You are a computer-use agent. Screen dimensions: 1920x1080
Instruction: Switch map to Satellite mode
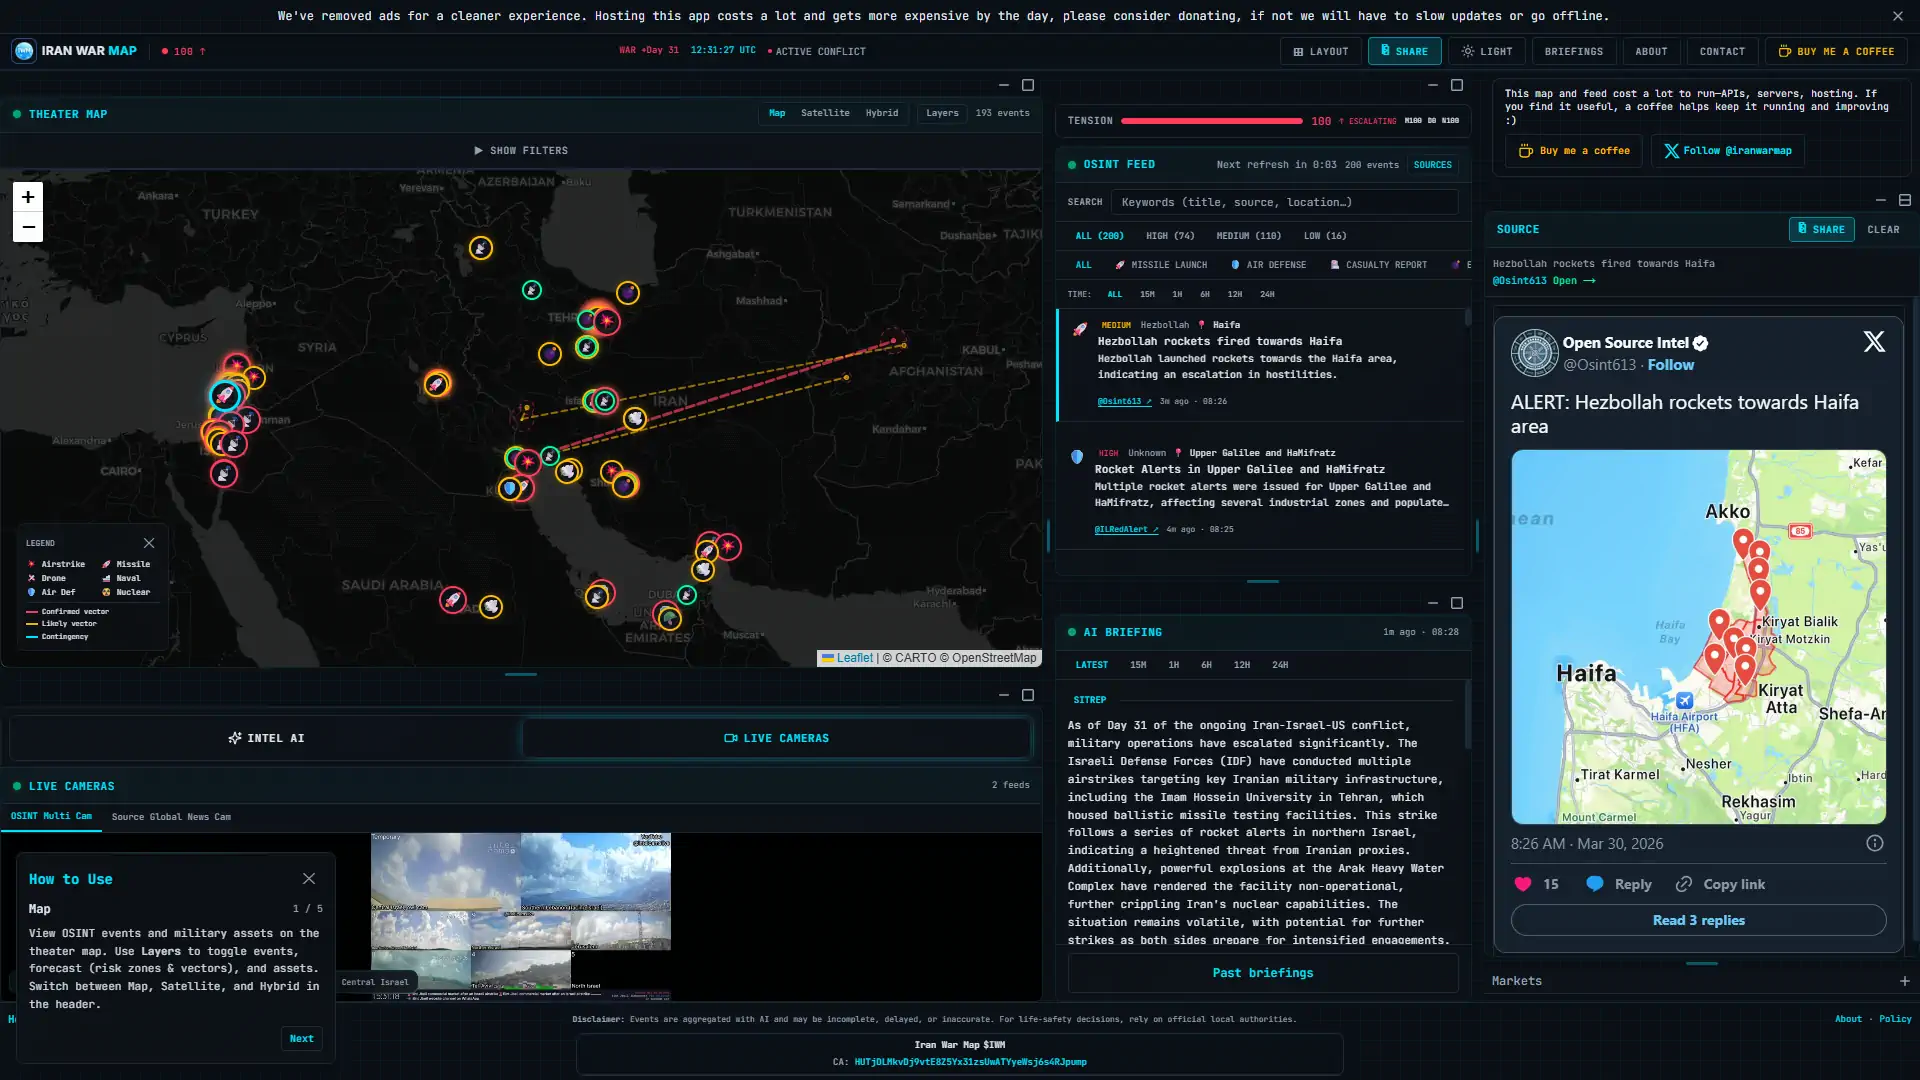826,113
